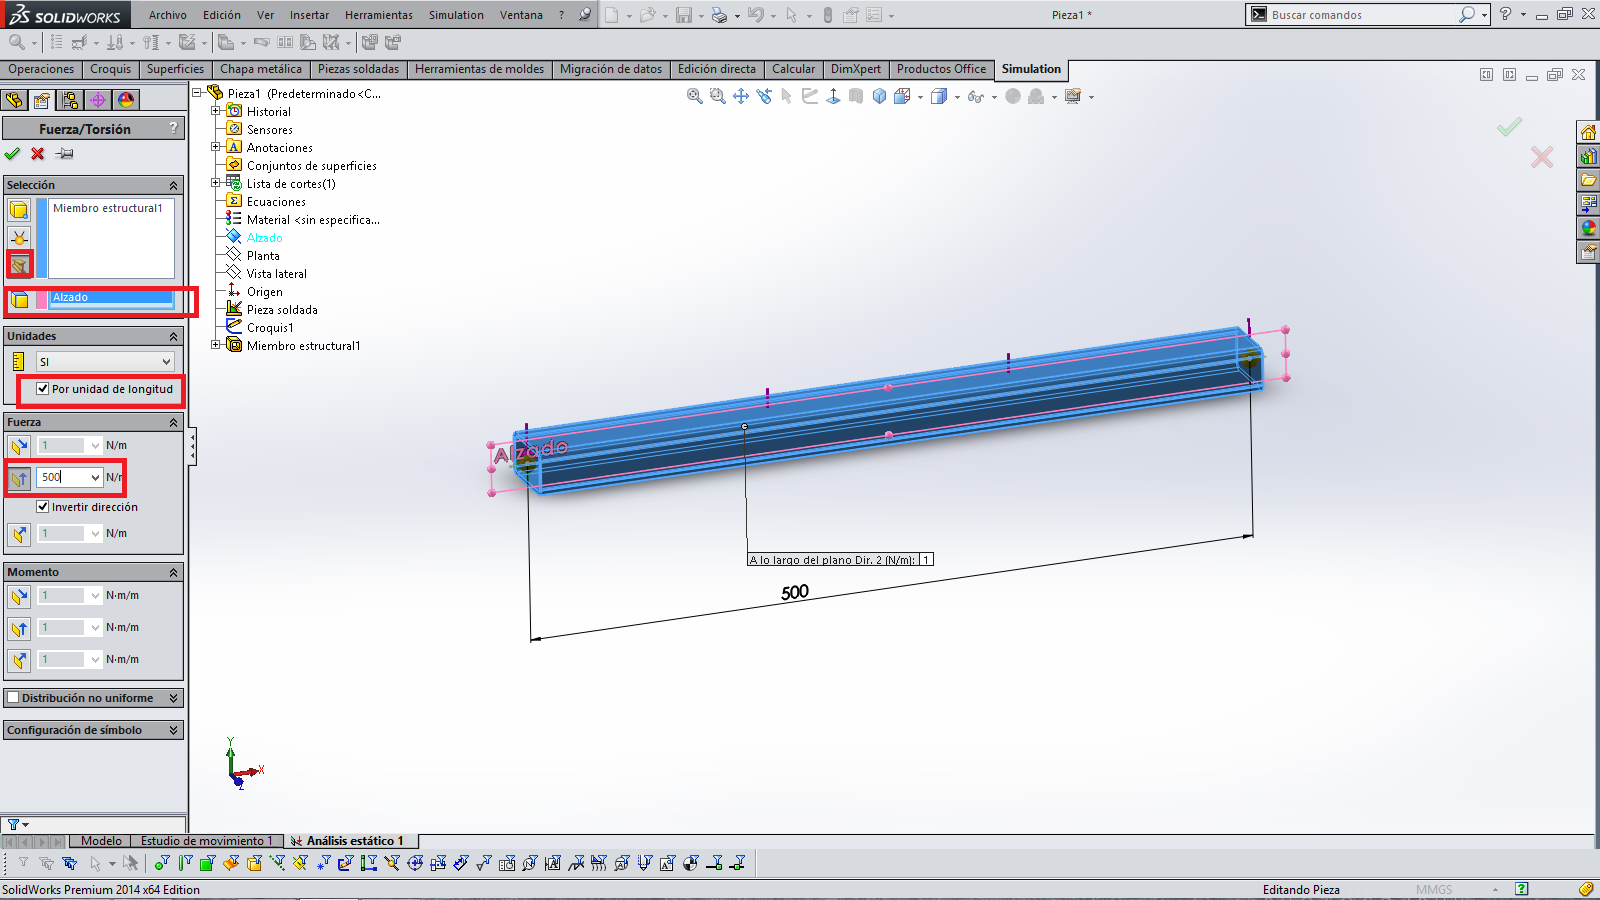Open the ConfigurationManager tab icon
The image size is (1600, 900).
tap(69, 100)
